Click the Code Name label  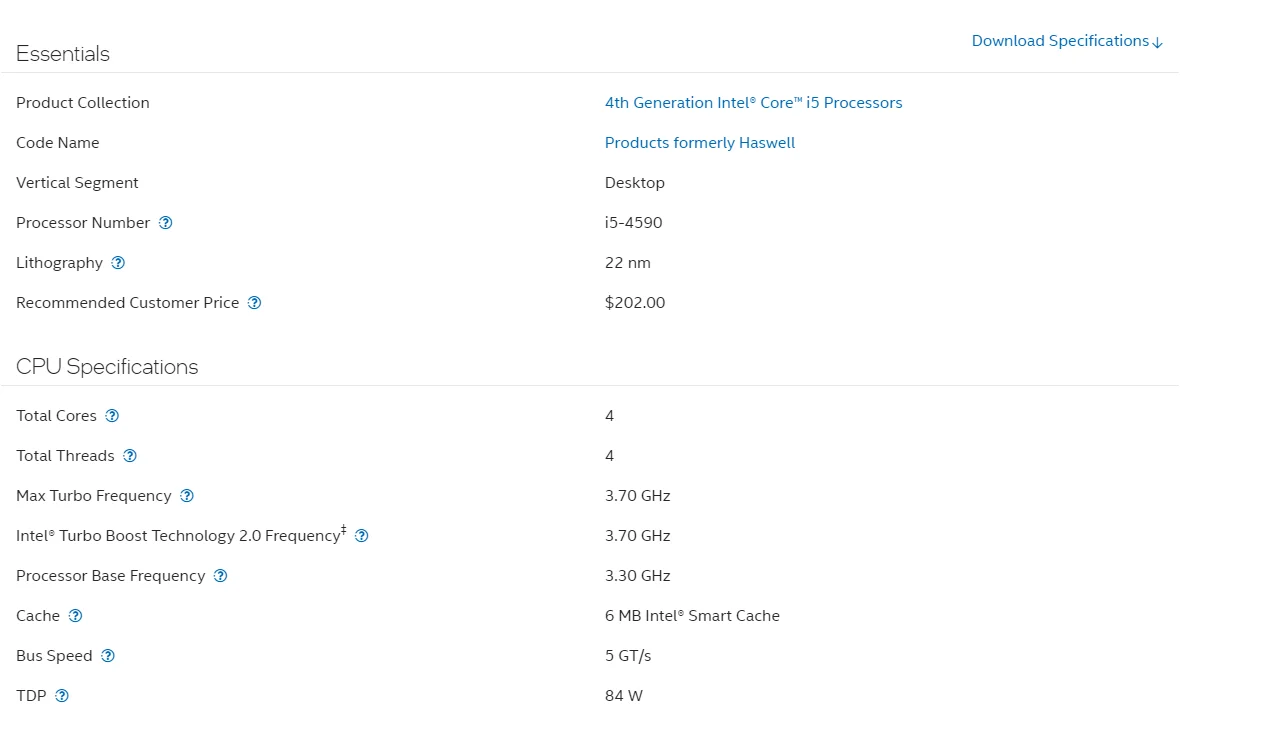(58, 143)
